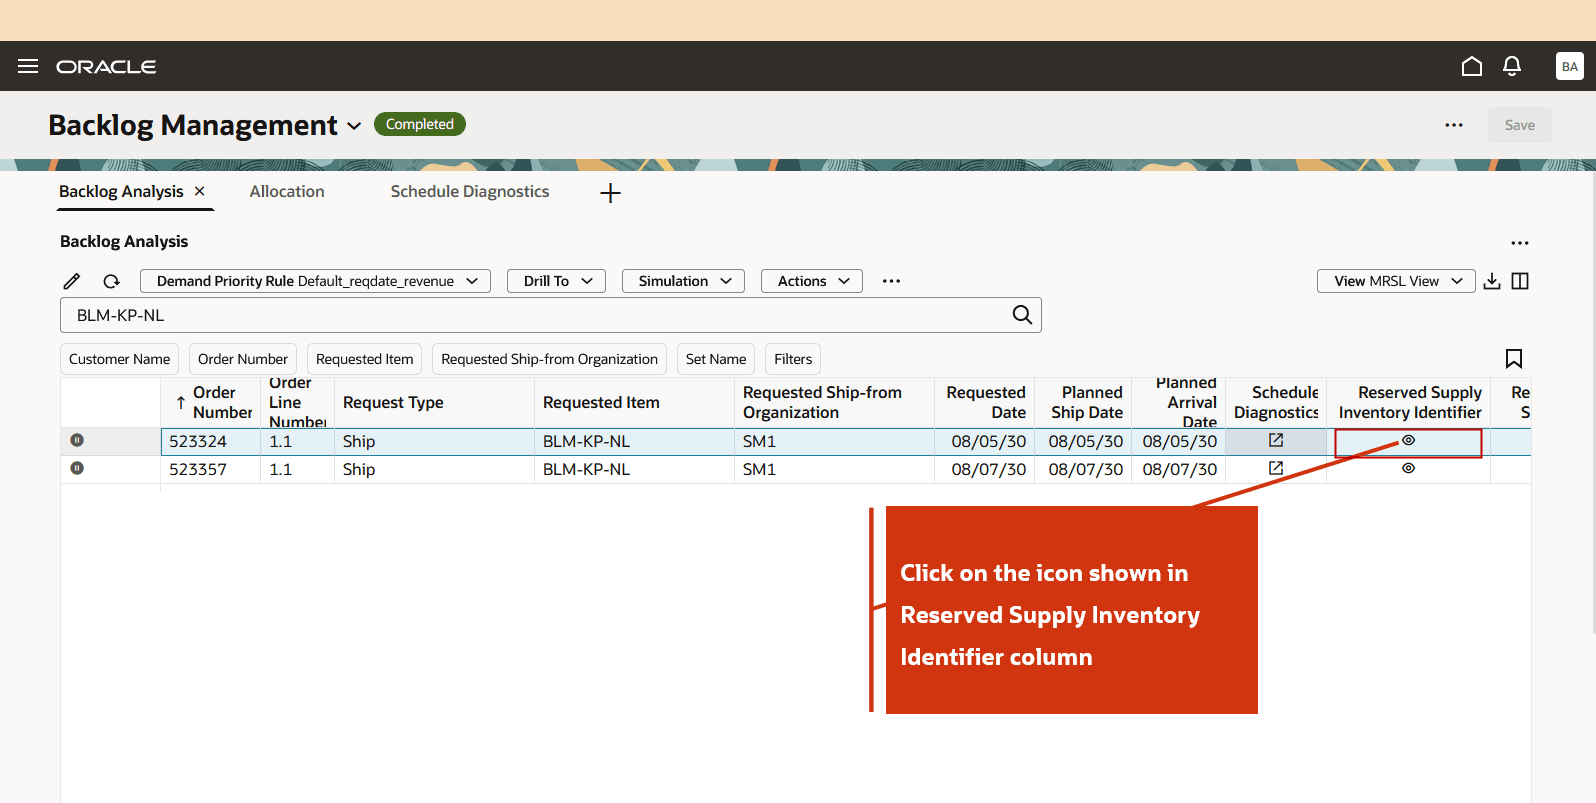Expand the Backlog Management title dropdown
The height and width of the screenshot is (803, 1596).
[x=354, y=126]
